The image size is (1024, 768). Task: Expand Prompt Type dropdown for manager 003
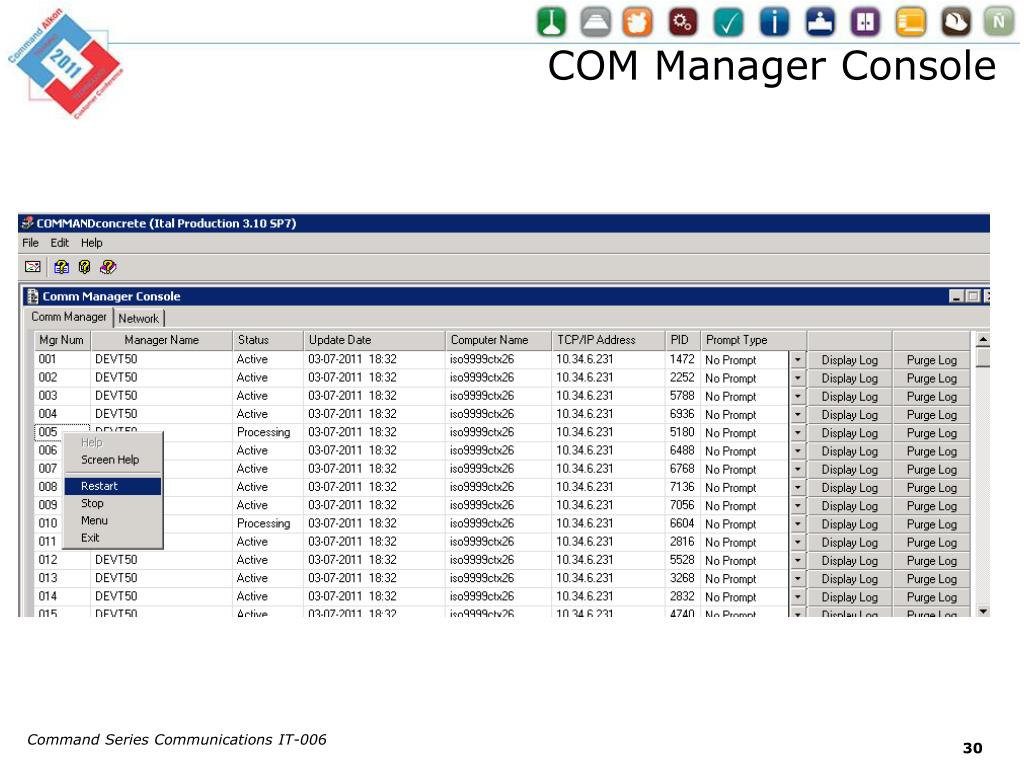[x=797, y=396]
